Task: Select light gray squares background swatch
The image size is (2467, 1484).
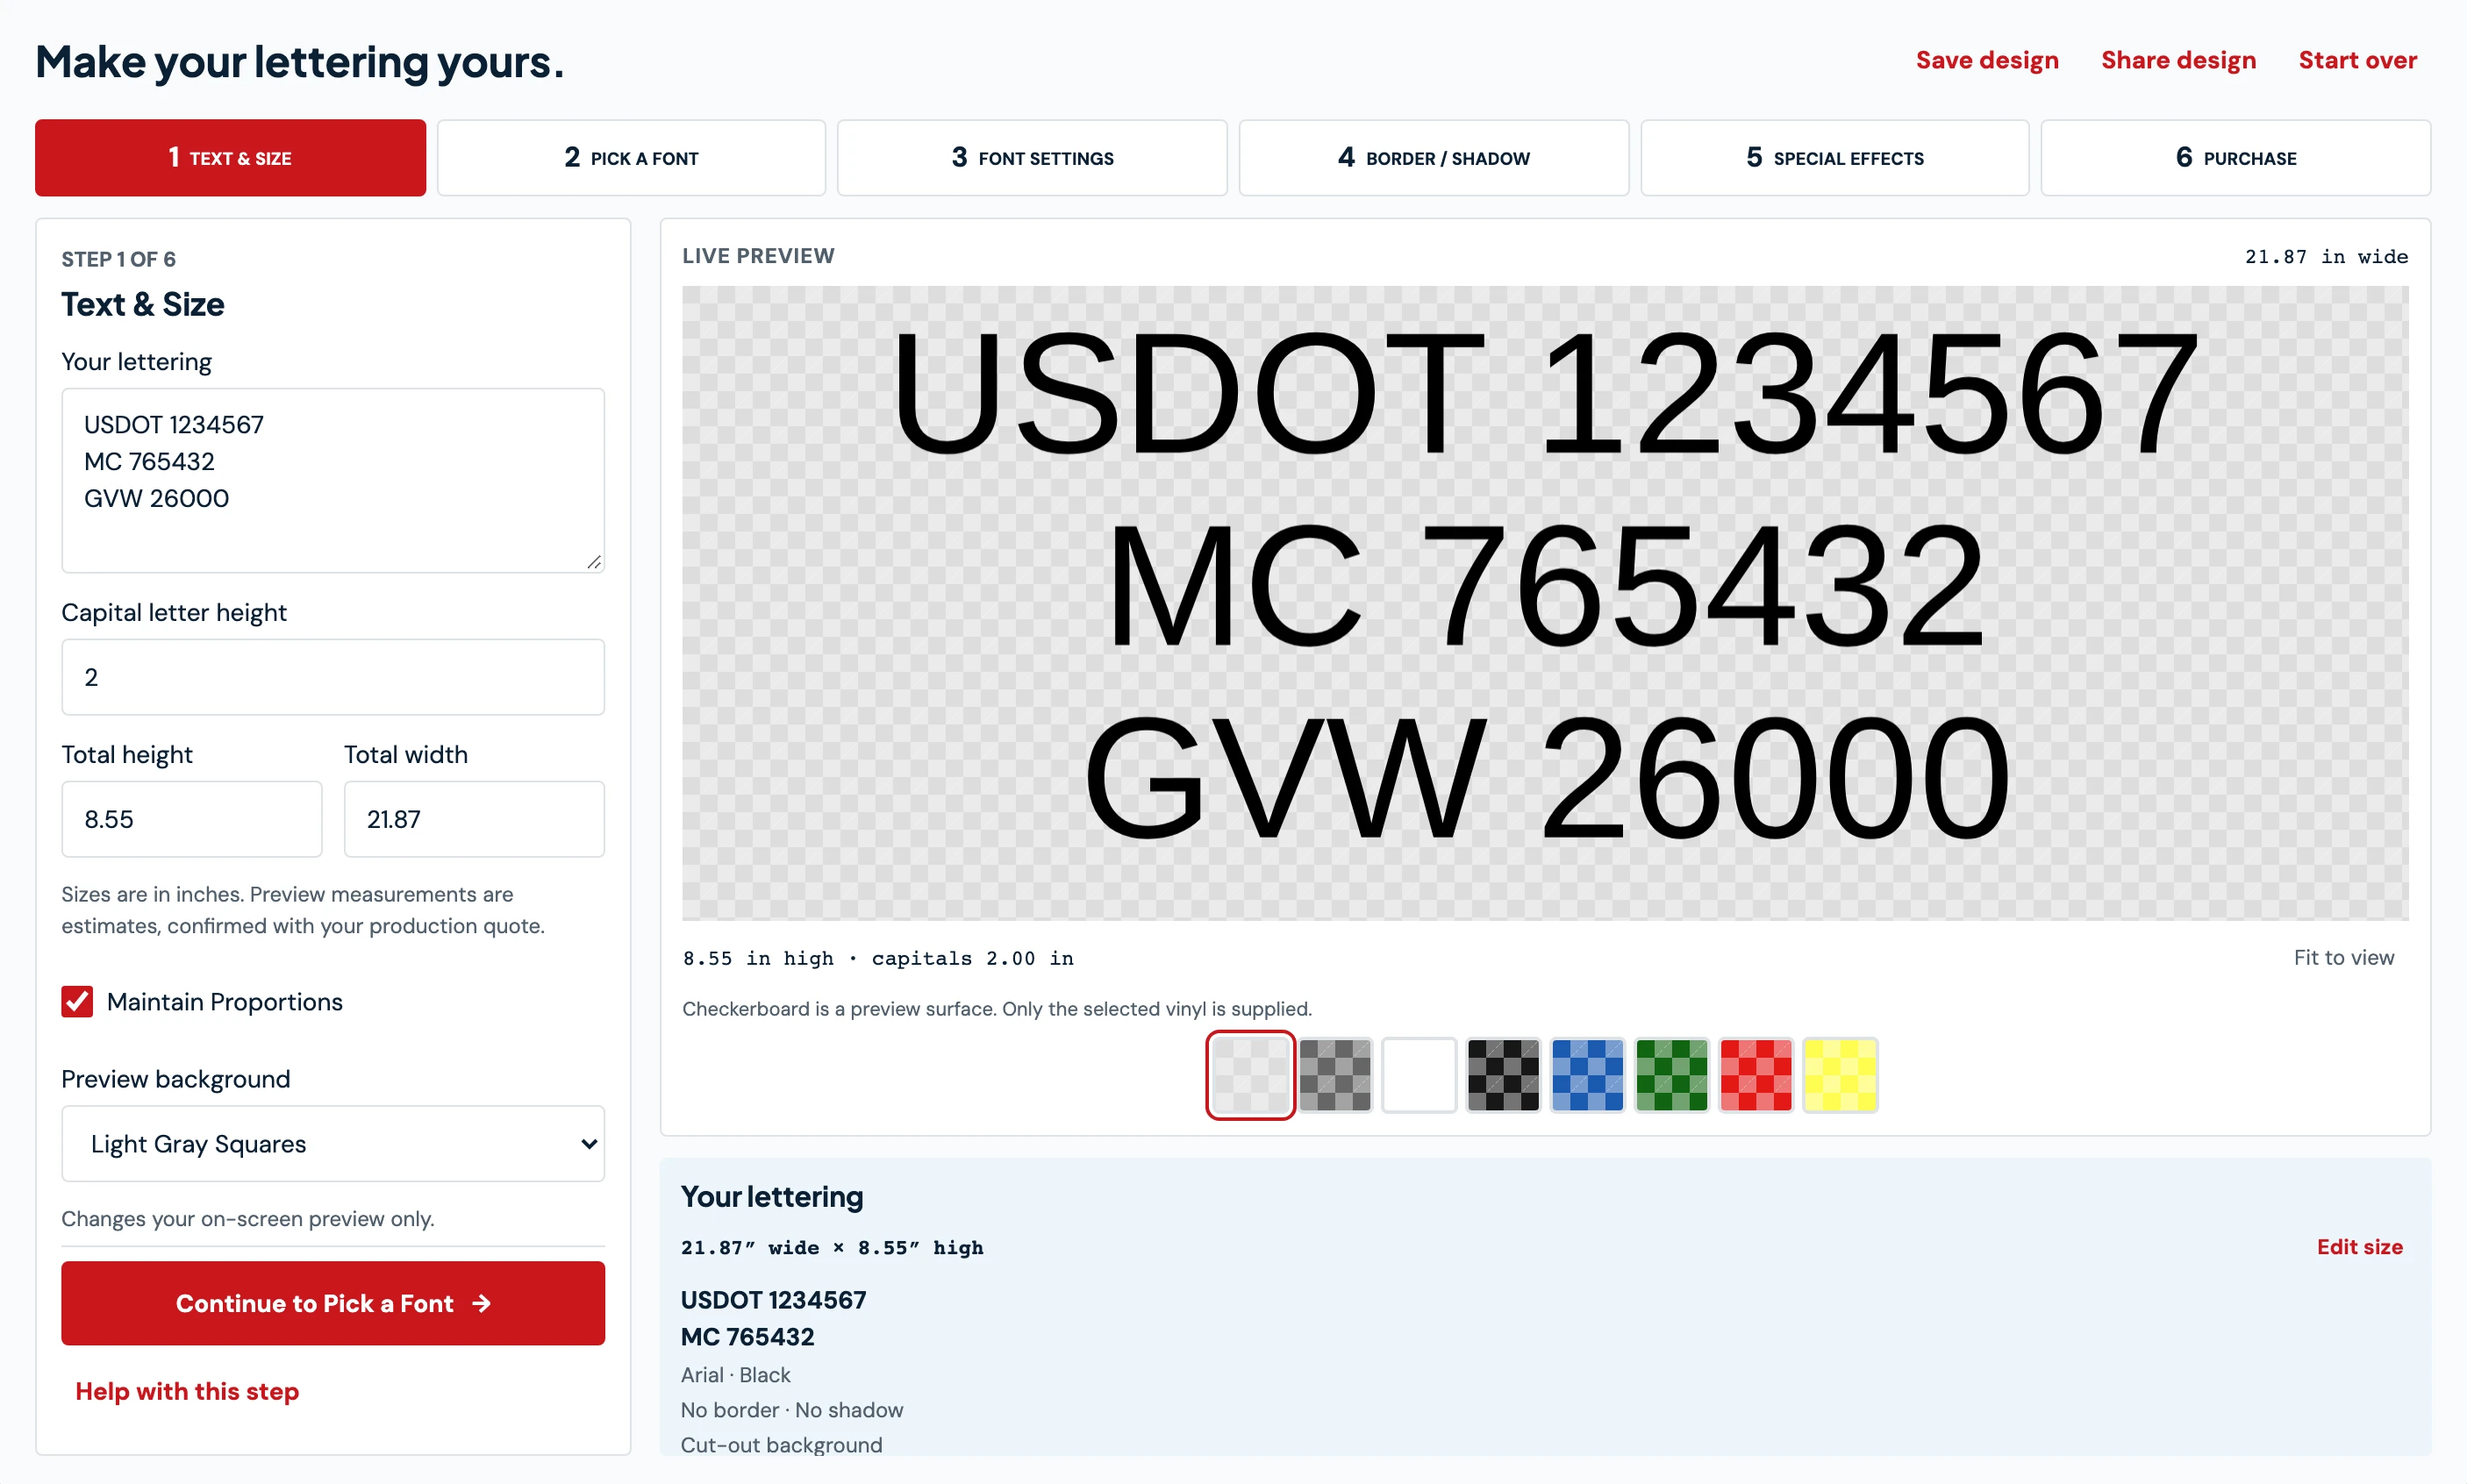Action: pos(1250,1075)
